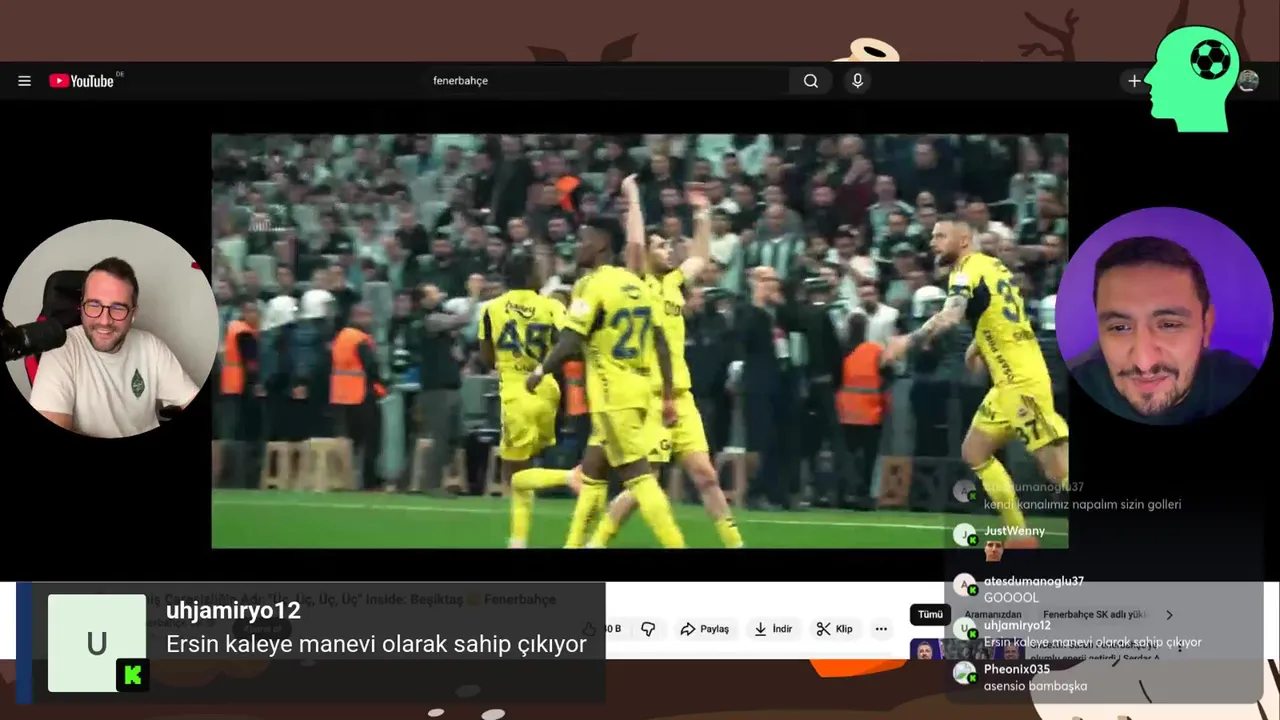Select the 'Tümü' filter chip
Screen dimensions: 1280x720
(x=930, y=614)
